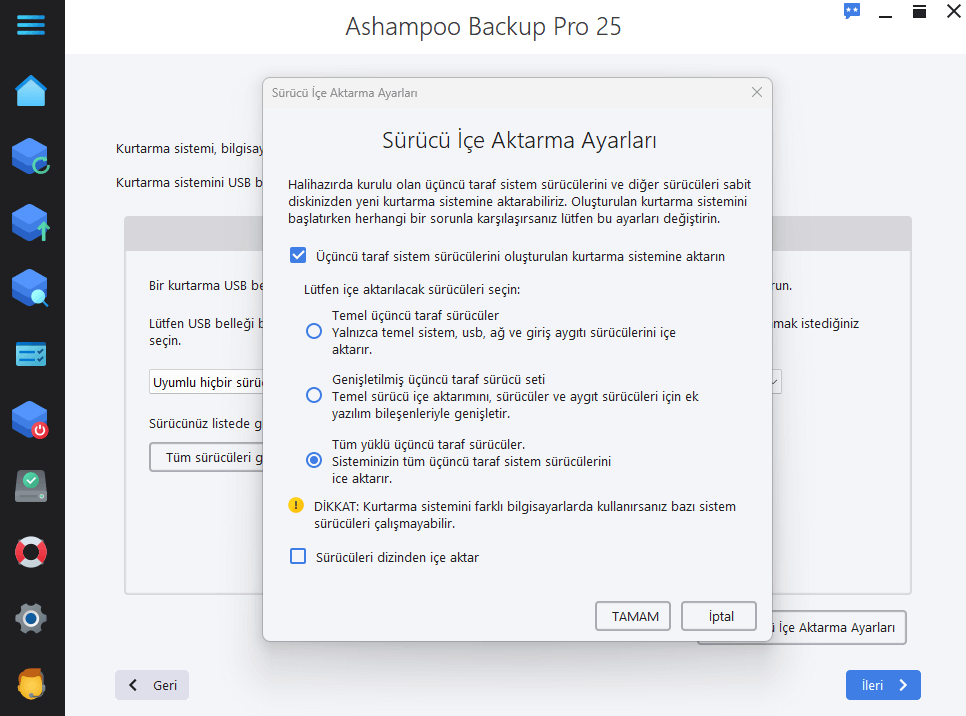Click the Tüm sürücüleri button in main window
Image resolution: width=966 pixels, height=716 pixels.
[x=206, y=457]
